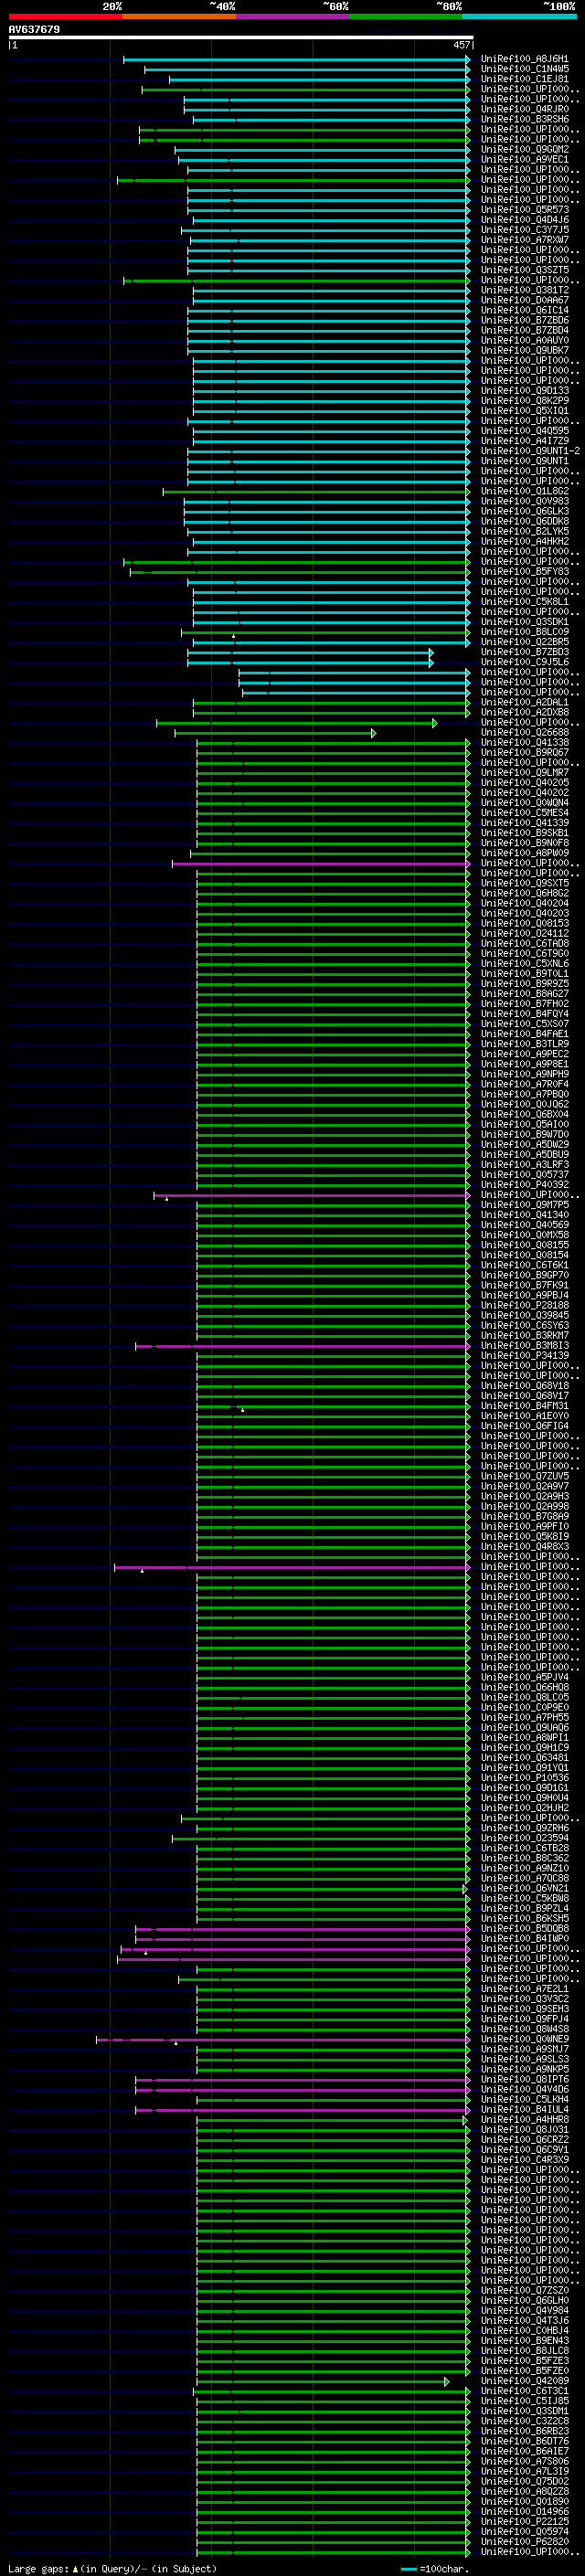The height and width of the screenshot is (2576, 585).
Task: Open the UniRef100_C1EJ81 hit label
Action: coord(524,79)
